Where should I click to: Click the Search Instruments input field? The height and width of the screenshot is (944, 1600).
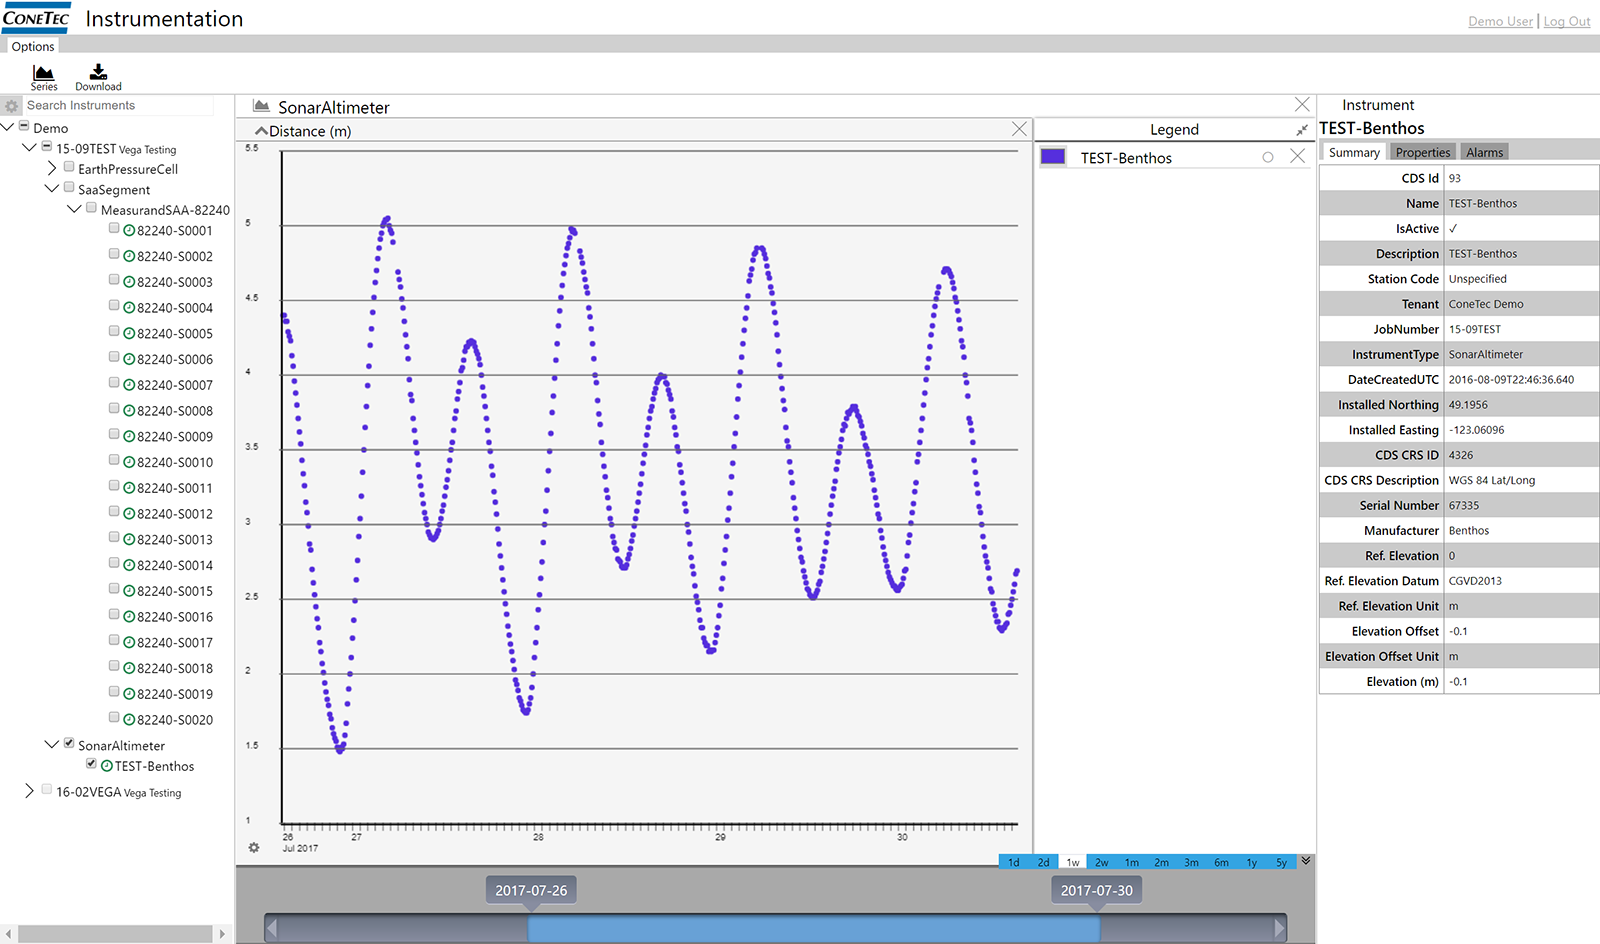coord(118,105)
